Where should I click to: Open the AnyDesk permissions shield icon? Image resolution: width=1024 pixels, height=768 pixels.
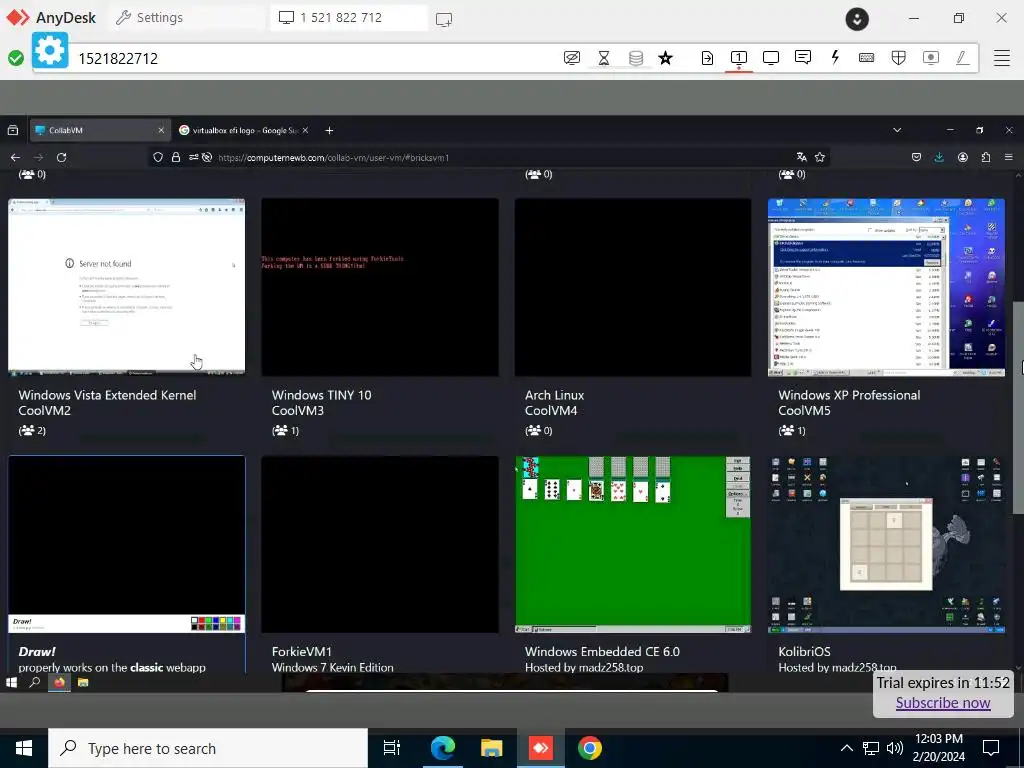pyautogui.click(x=899, y=58)
